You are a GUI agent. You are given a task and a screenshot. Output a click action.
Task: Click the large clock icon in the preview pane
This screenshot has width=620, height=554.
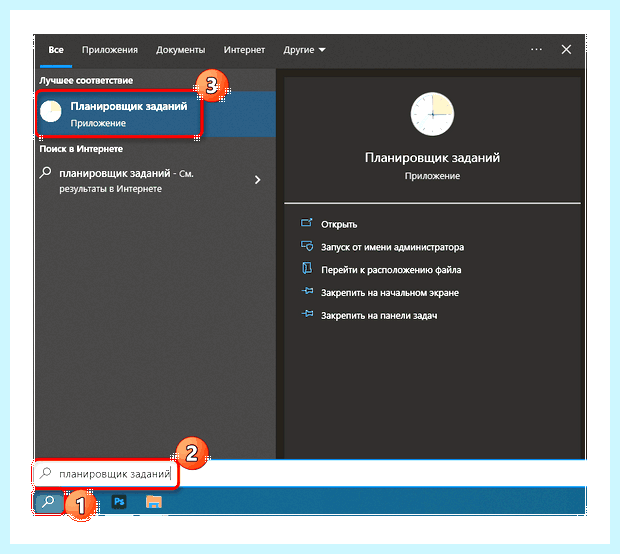(432, 114)
